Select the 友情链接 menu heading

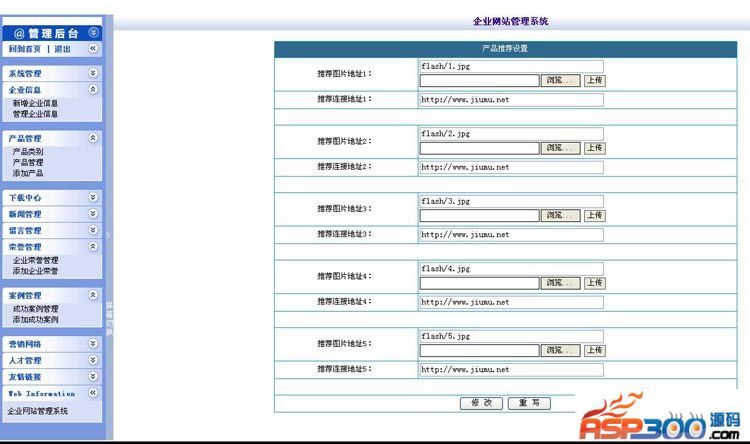(25, 377)
